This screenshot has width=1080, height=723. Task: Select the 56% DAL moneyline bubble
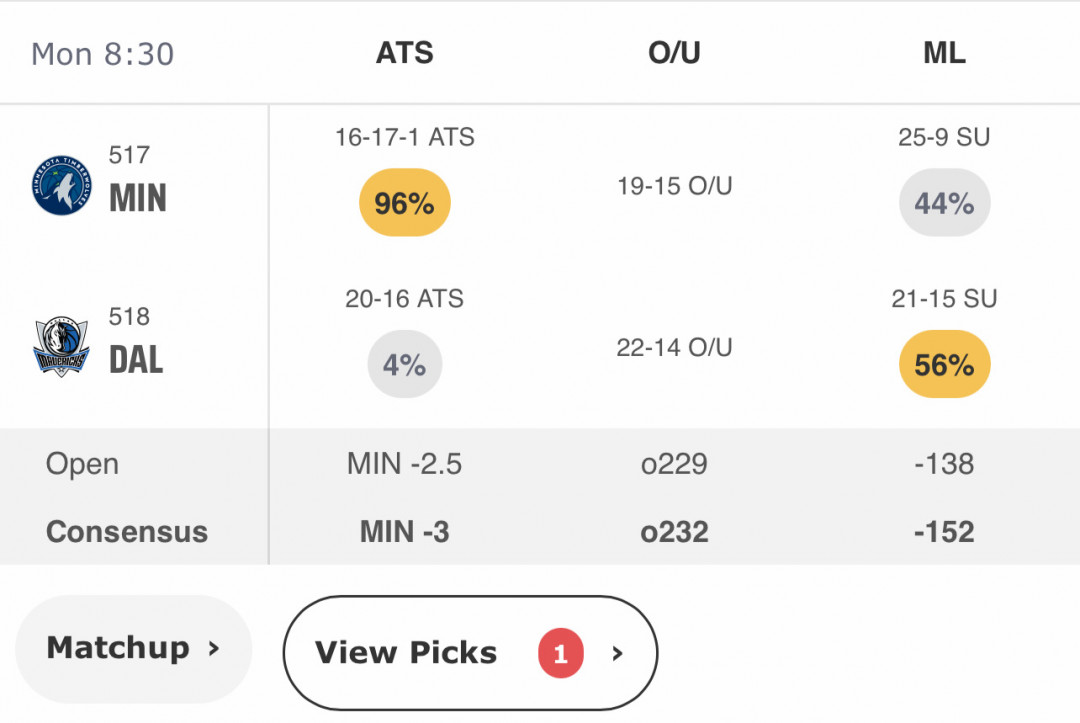click(x=944, y=364)
